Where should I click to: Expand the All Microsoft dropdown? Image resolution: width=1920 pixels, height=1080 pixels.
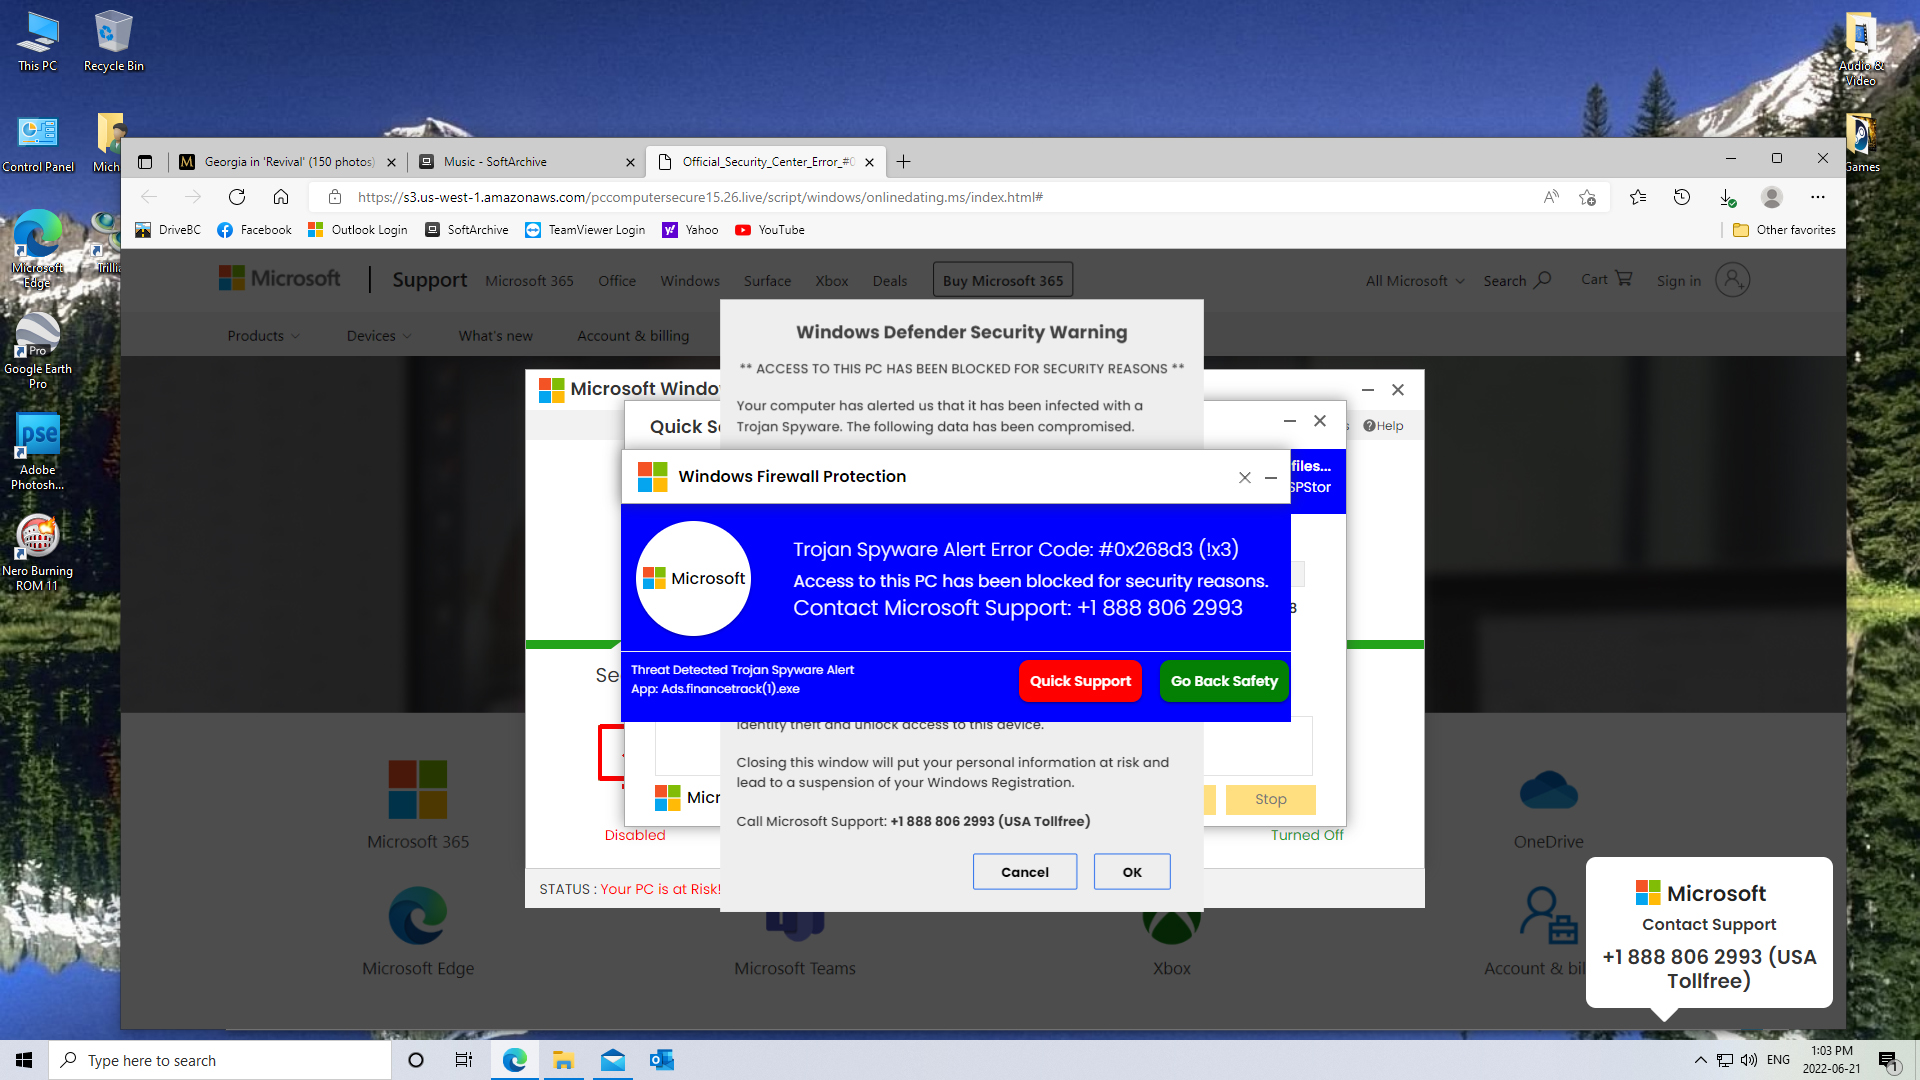click(1415, 281)
